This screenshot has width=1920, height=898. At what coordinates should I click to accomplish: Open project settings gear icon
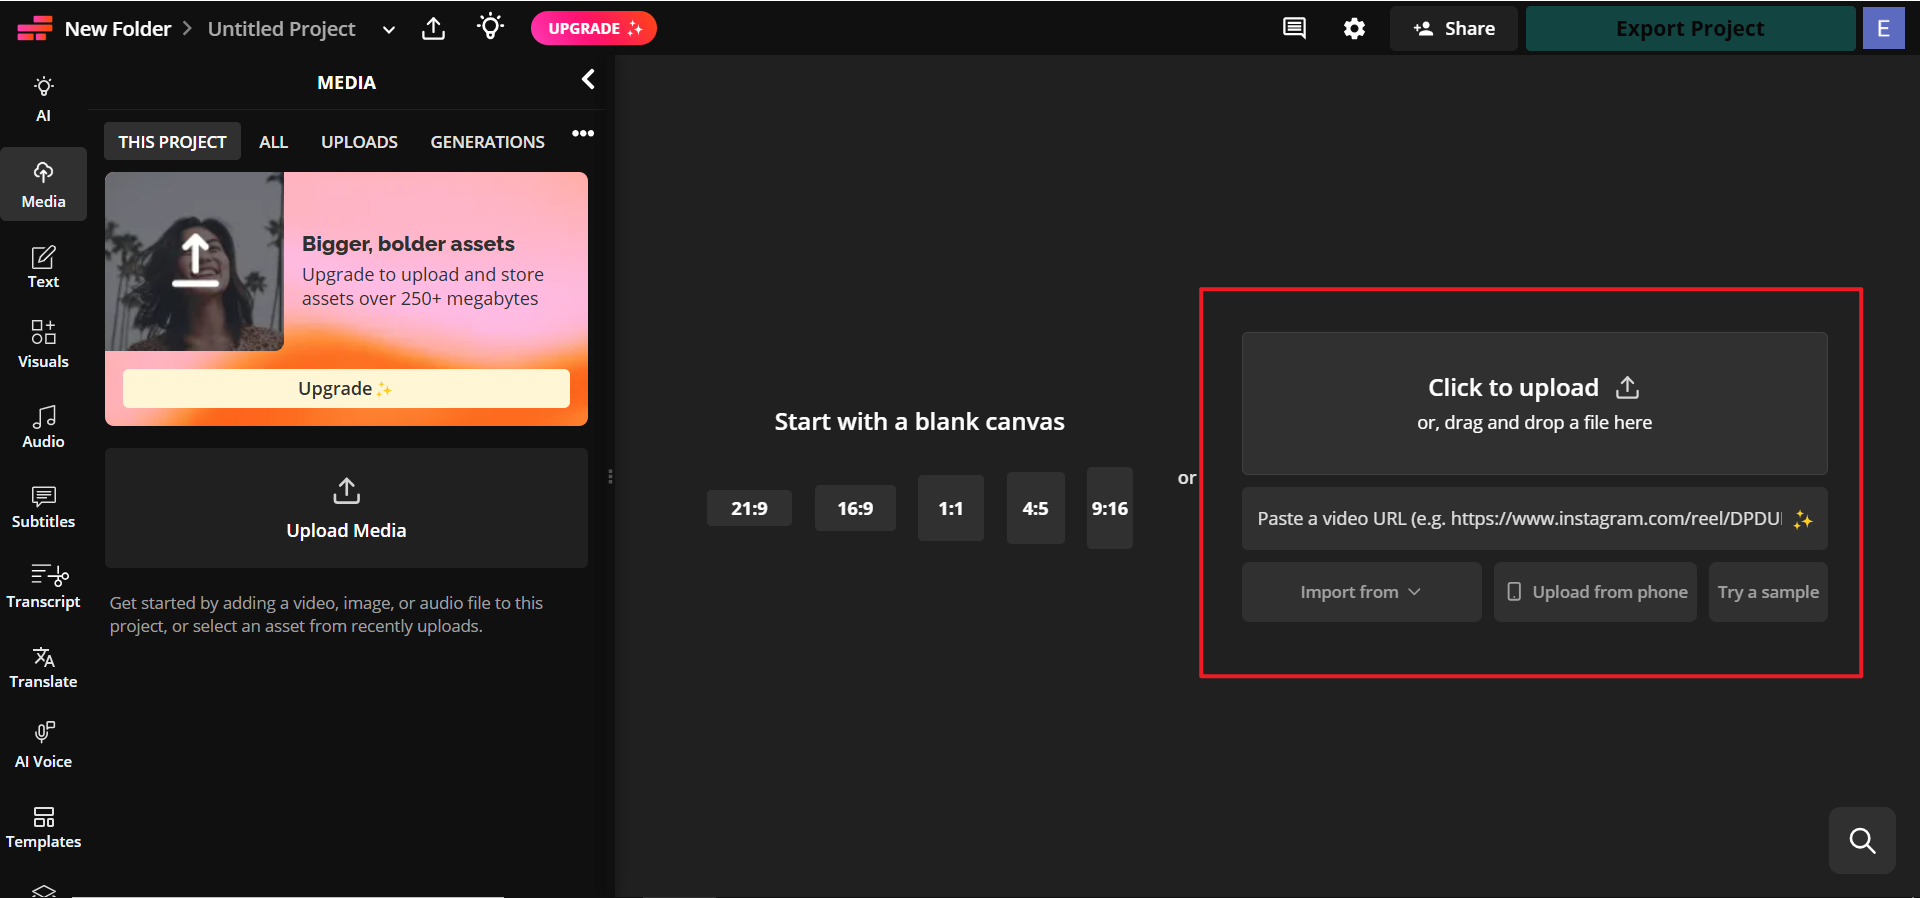(1354, 28)
